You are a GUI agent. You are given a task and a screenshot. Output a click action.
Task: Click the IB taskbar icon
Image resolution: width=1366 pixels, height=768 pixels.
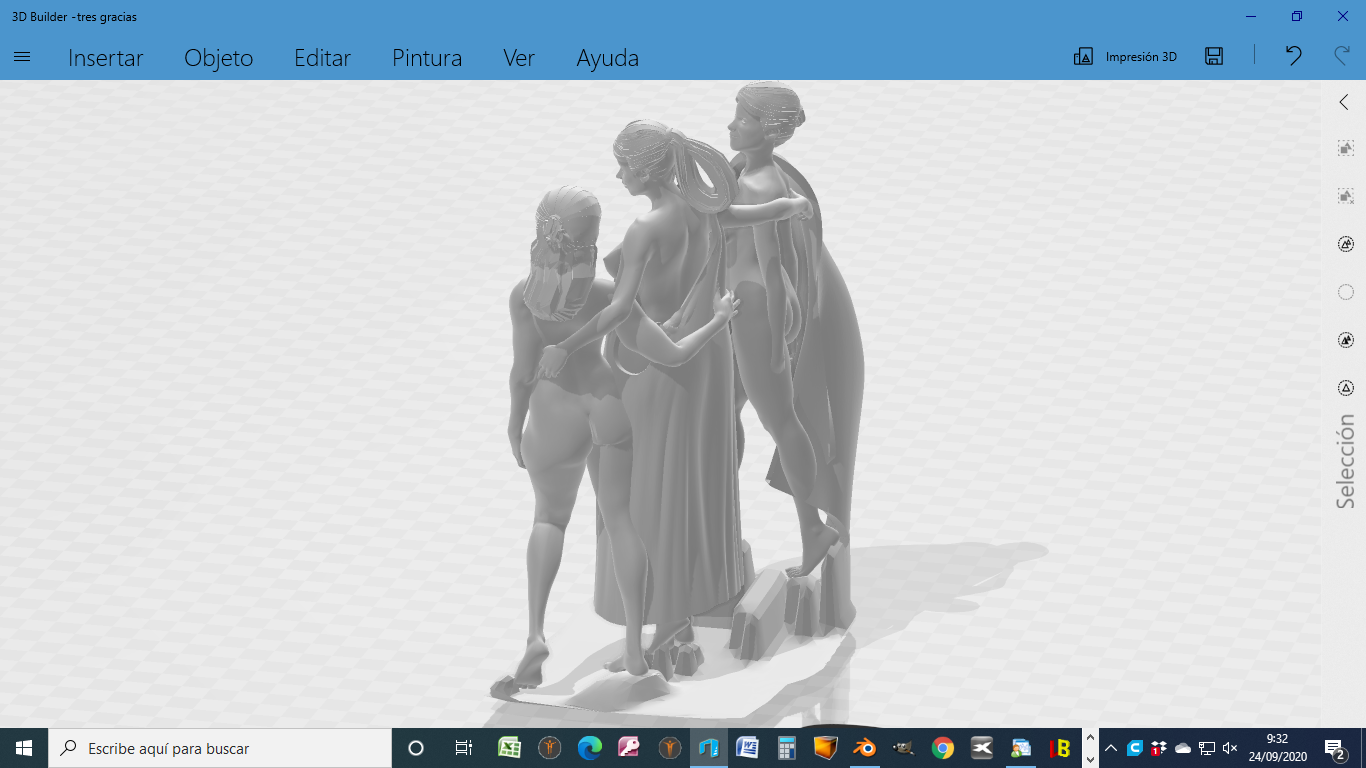coord(1060,748)
